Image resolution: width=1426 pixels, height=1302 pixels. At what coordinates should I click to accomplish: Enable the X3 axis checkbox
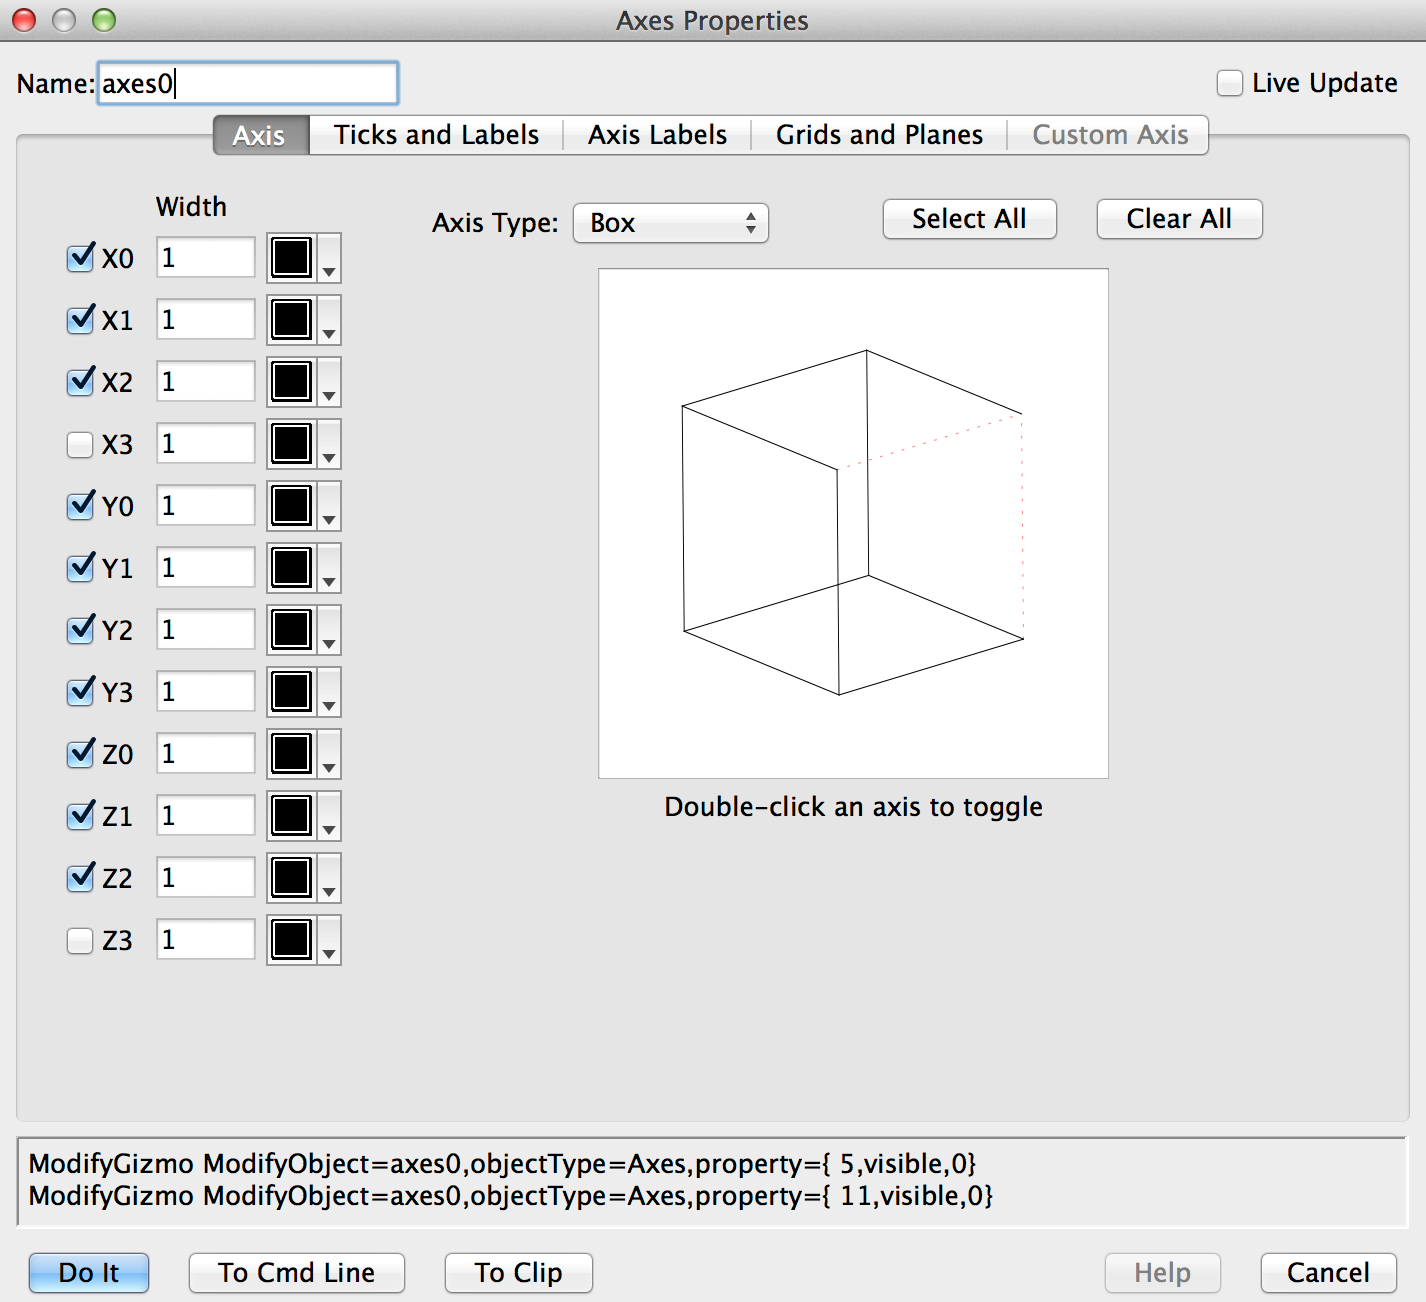[81, 444]
